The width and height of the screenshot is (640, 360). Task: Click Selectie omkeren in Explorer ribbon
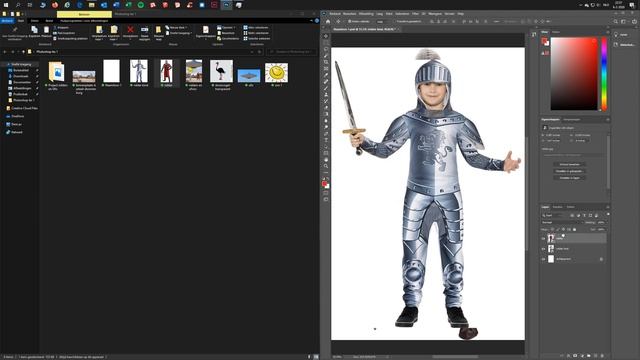(x=256, y=38)
